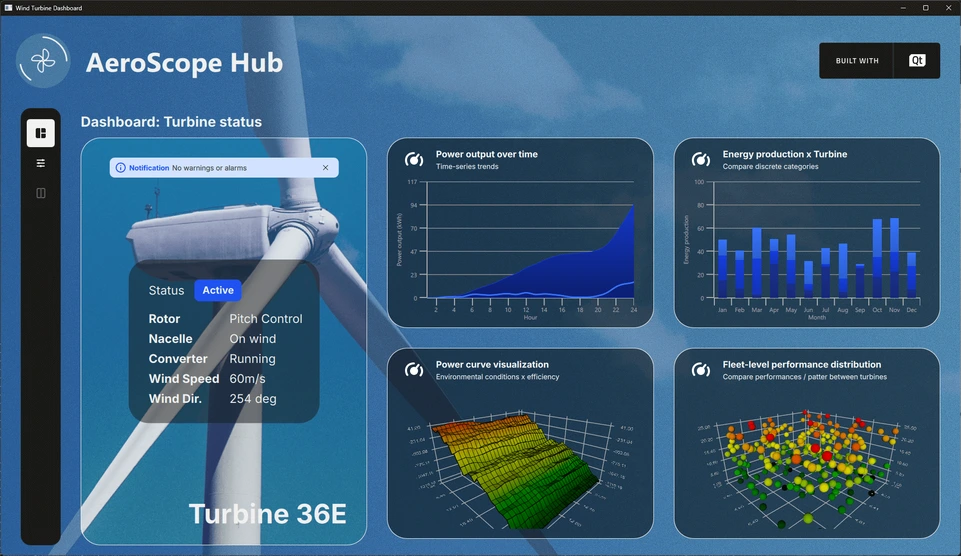Click the Turbine 36E title

tap(267, 514)
